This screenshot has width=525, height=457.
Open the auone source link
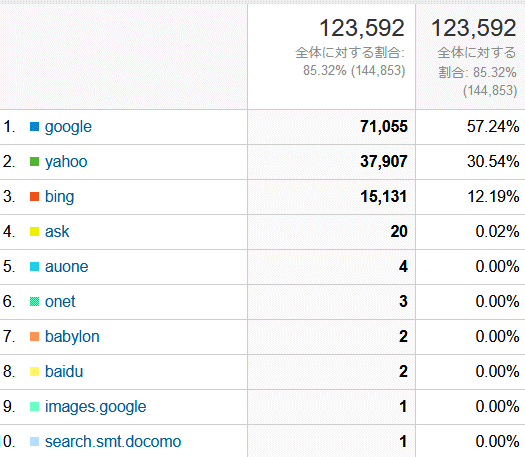tap(66, 266)
